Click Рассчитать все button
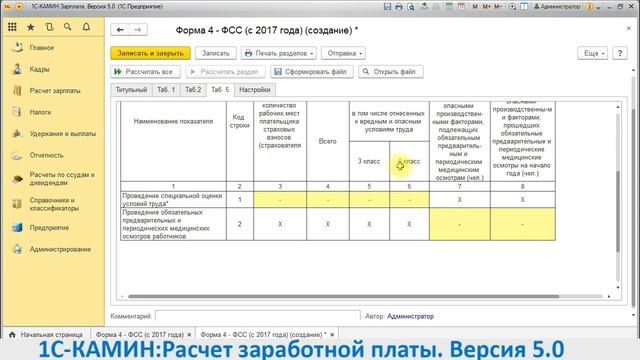The height and width of the screenshot is (360, 640). tap(145, 71)
